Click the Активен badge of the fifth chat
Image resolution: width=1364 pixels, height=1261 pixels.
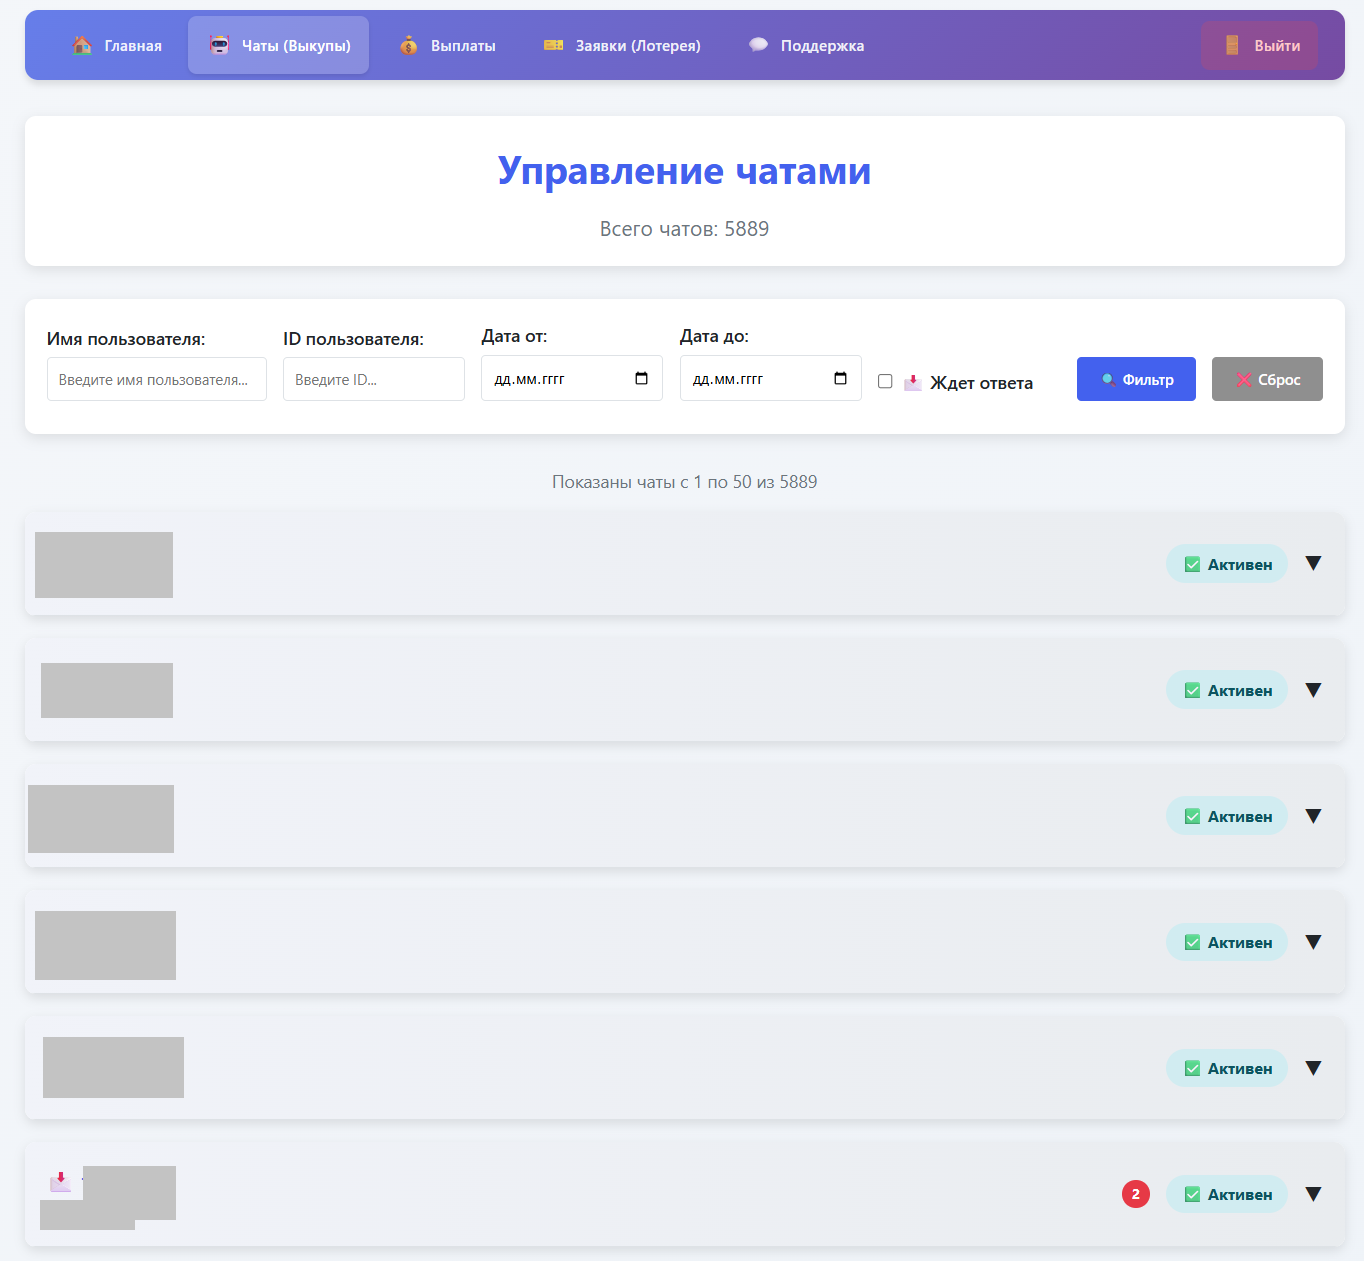(x=1227, y=1068)
